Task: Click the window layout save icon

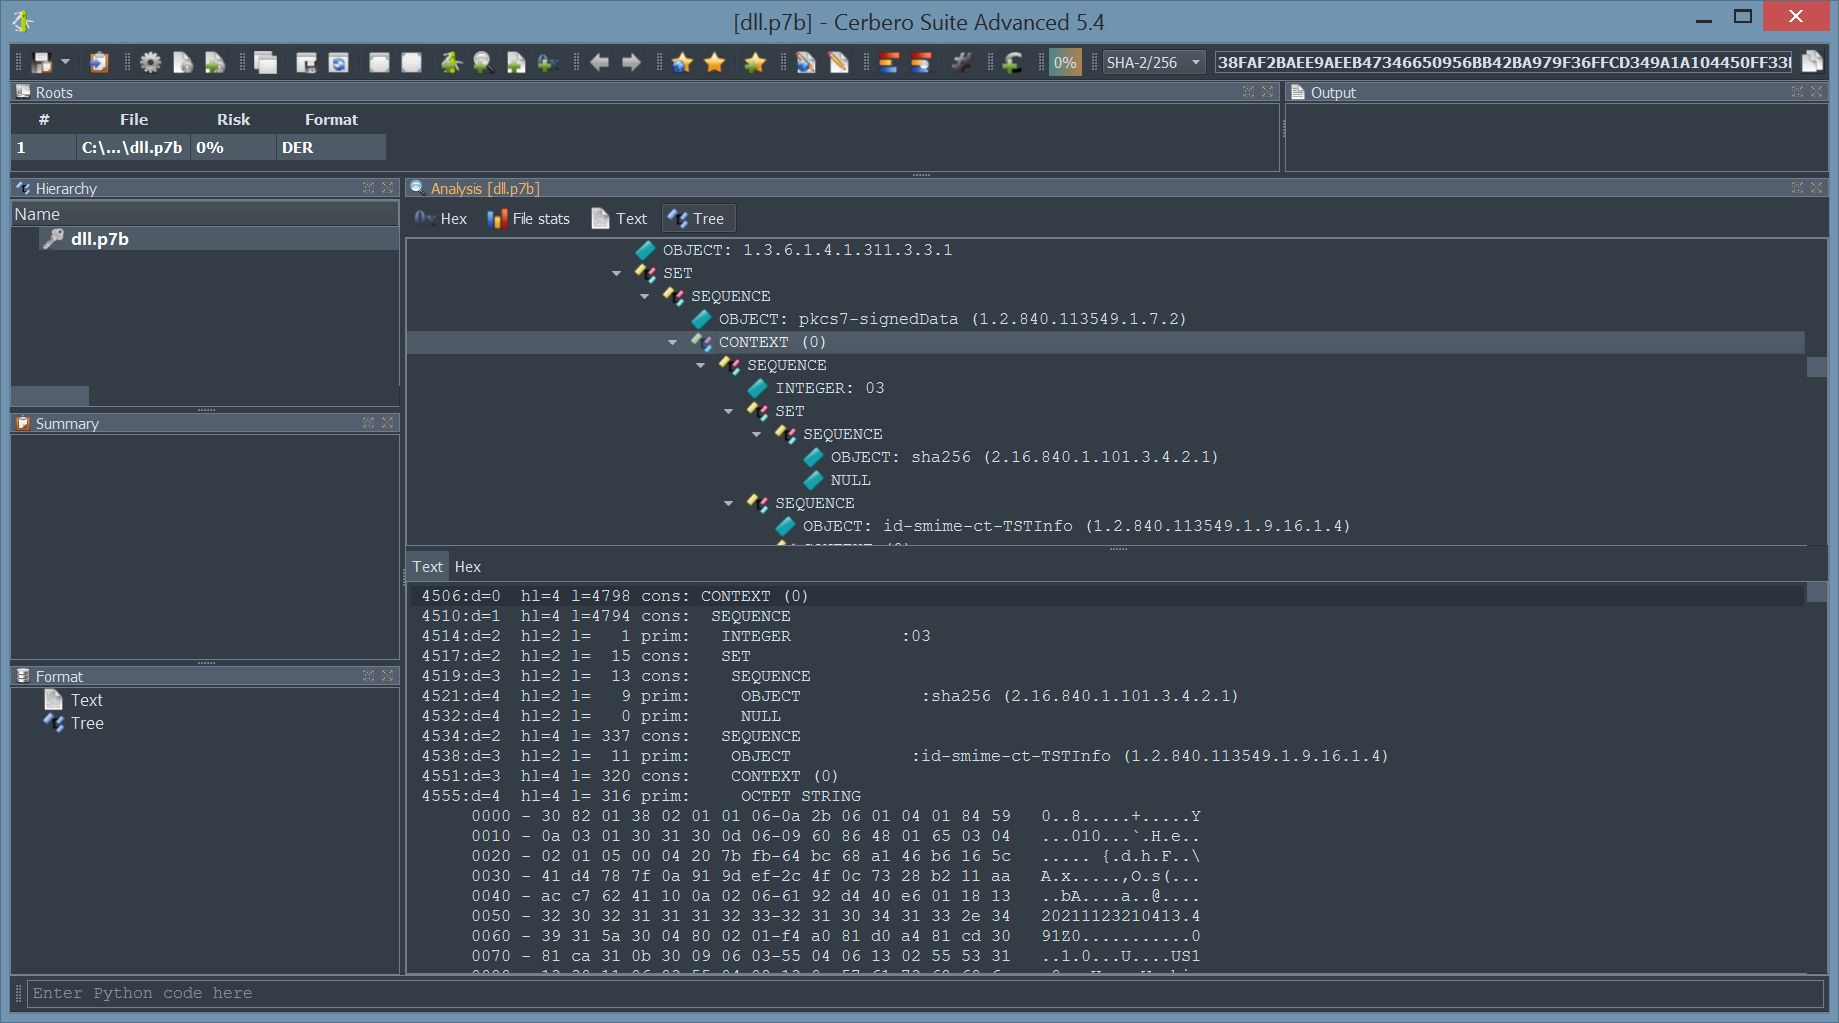Action: pos(306,63)
